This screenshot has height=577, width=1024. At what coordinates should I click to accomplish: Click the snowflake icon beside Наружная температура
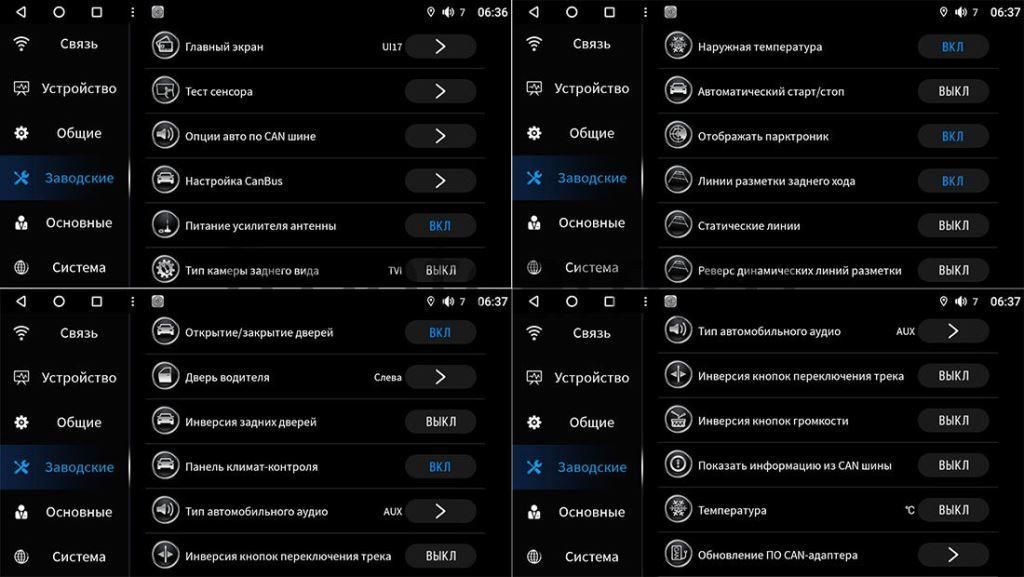678,46
